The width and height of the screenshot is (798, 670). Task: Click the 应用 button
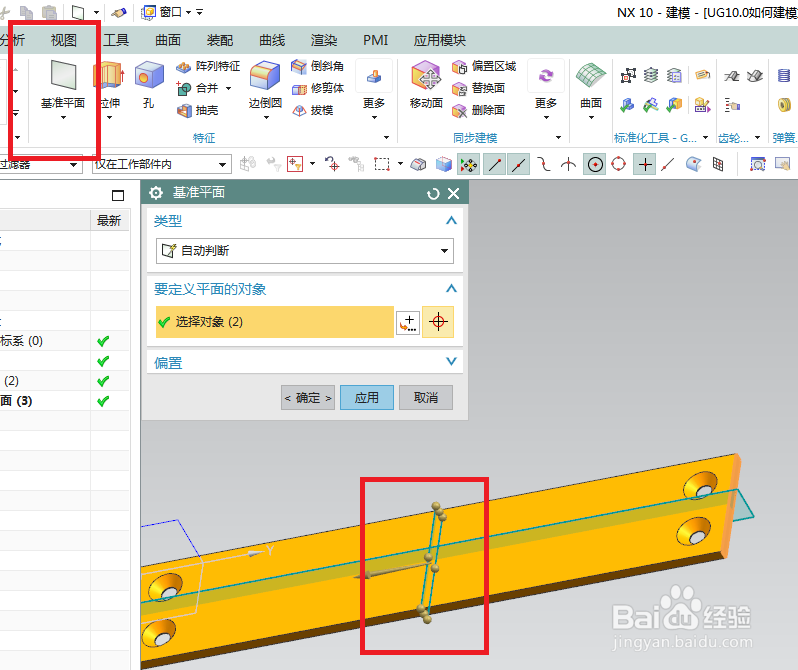click(x=367, y=398)
